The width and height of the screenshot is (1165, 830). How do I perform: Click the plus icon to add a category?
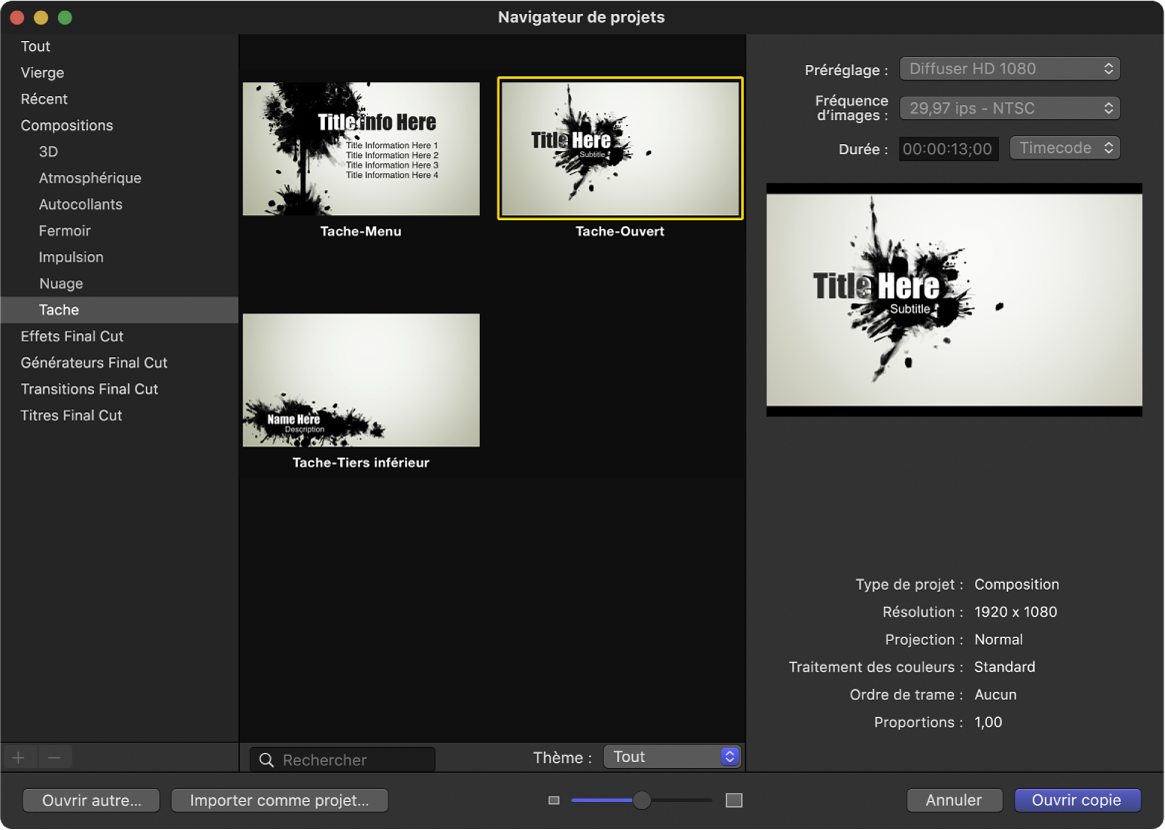[x=18, y=758]
